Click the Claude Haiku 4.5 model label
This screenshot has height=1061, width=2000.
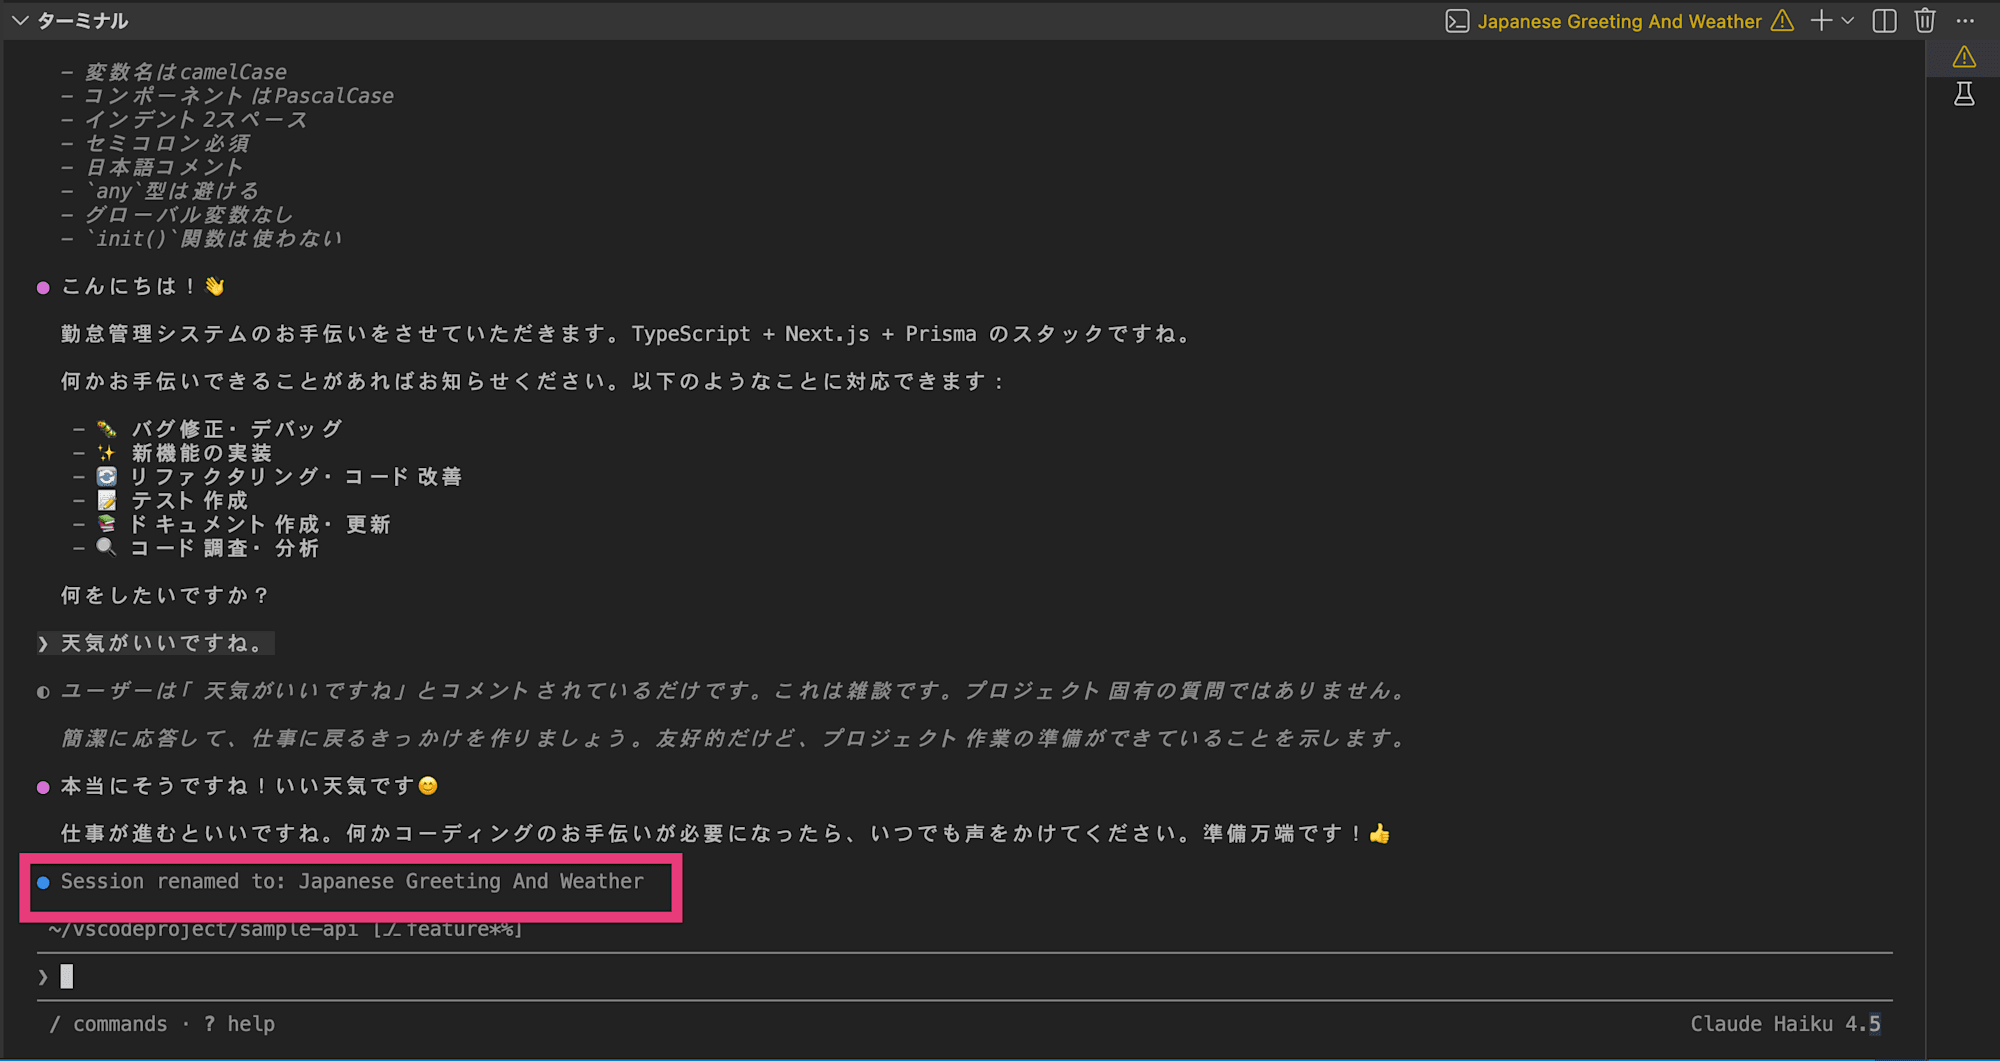click(x=1785, y=1024)
